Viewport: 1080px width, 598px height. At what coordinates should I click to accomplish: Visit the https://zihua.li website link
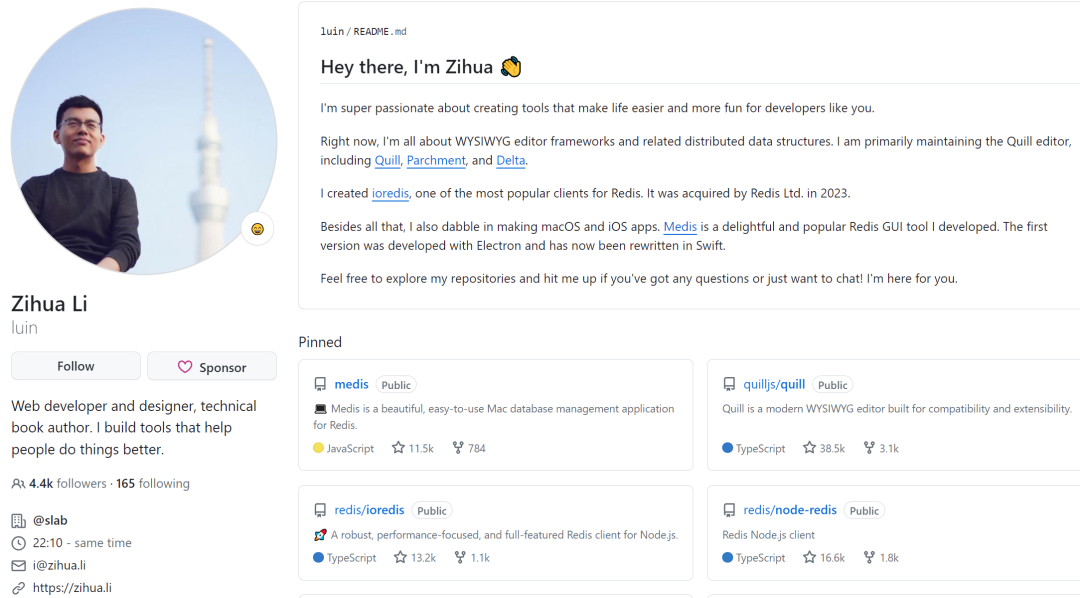(72, 588)
